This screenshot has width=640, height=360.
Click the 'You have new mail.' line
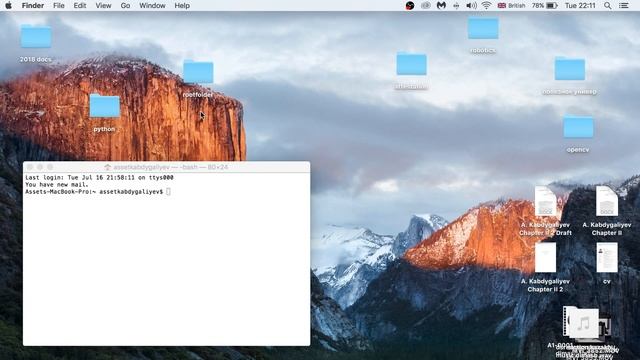pos(57,184)
